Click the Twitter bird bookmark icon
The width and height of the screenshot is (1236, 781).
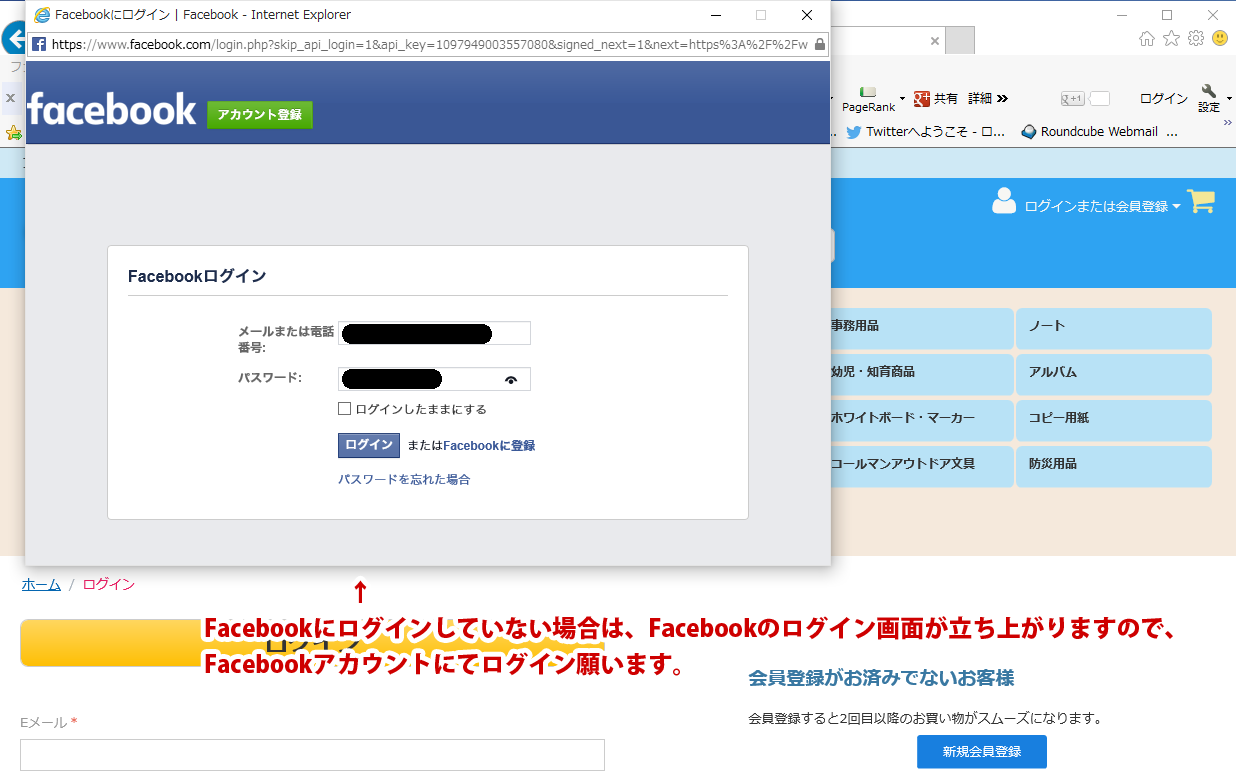pyautogui.click(x=853, y=131)
